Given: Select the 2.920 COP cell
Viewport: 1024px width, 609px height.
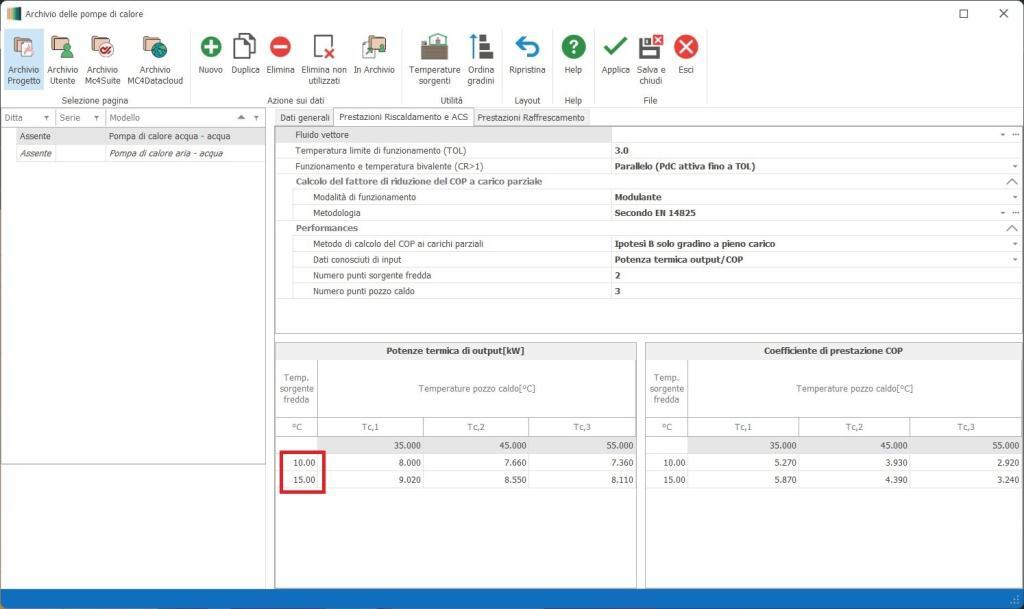Looking at the screenshot, I should click(x=966, y=463).
